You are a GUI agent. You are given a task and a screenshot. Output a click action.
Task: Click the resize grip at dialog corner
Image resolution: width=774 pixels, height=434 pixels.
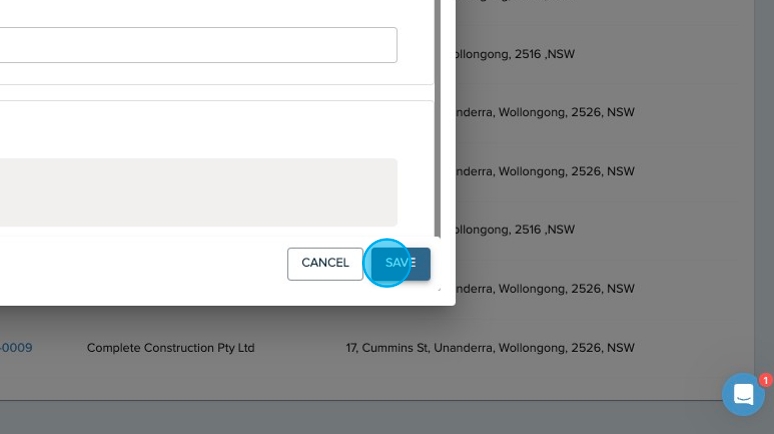(437, 288)
